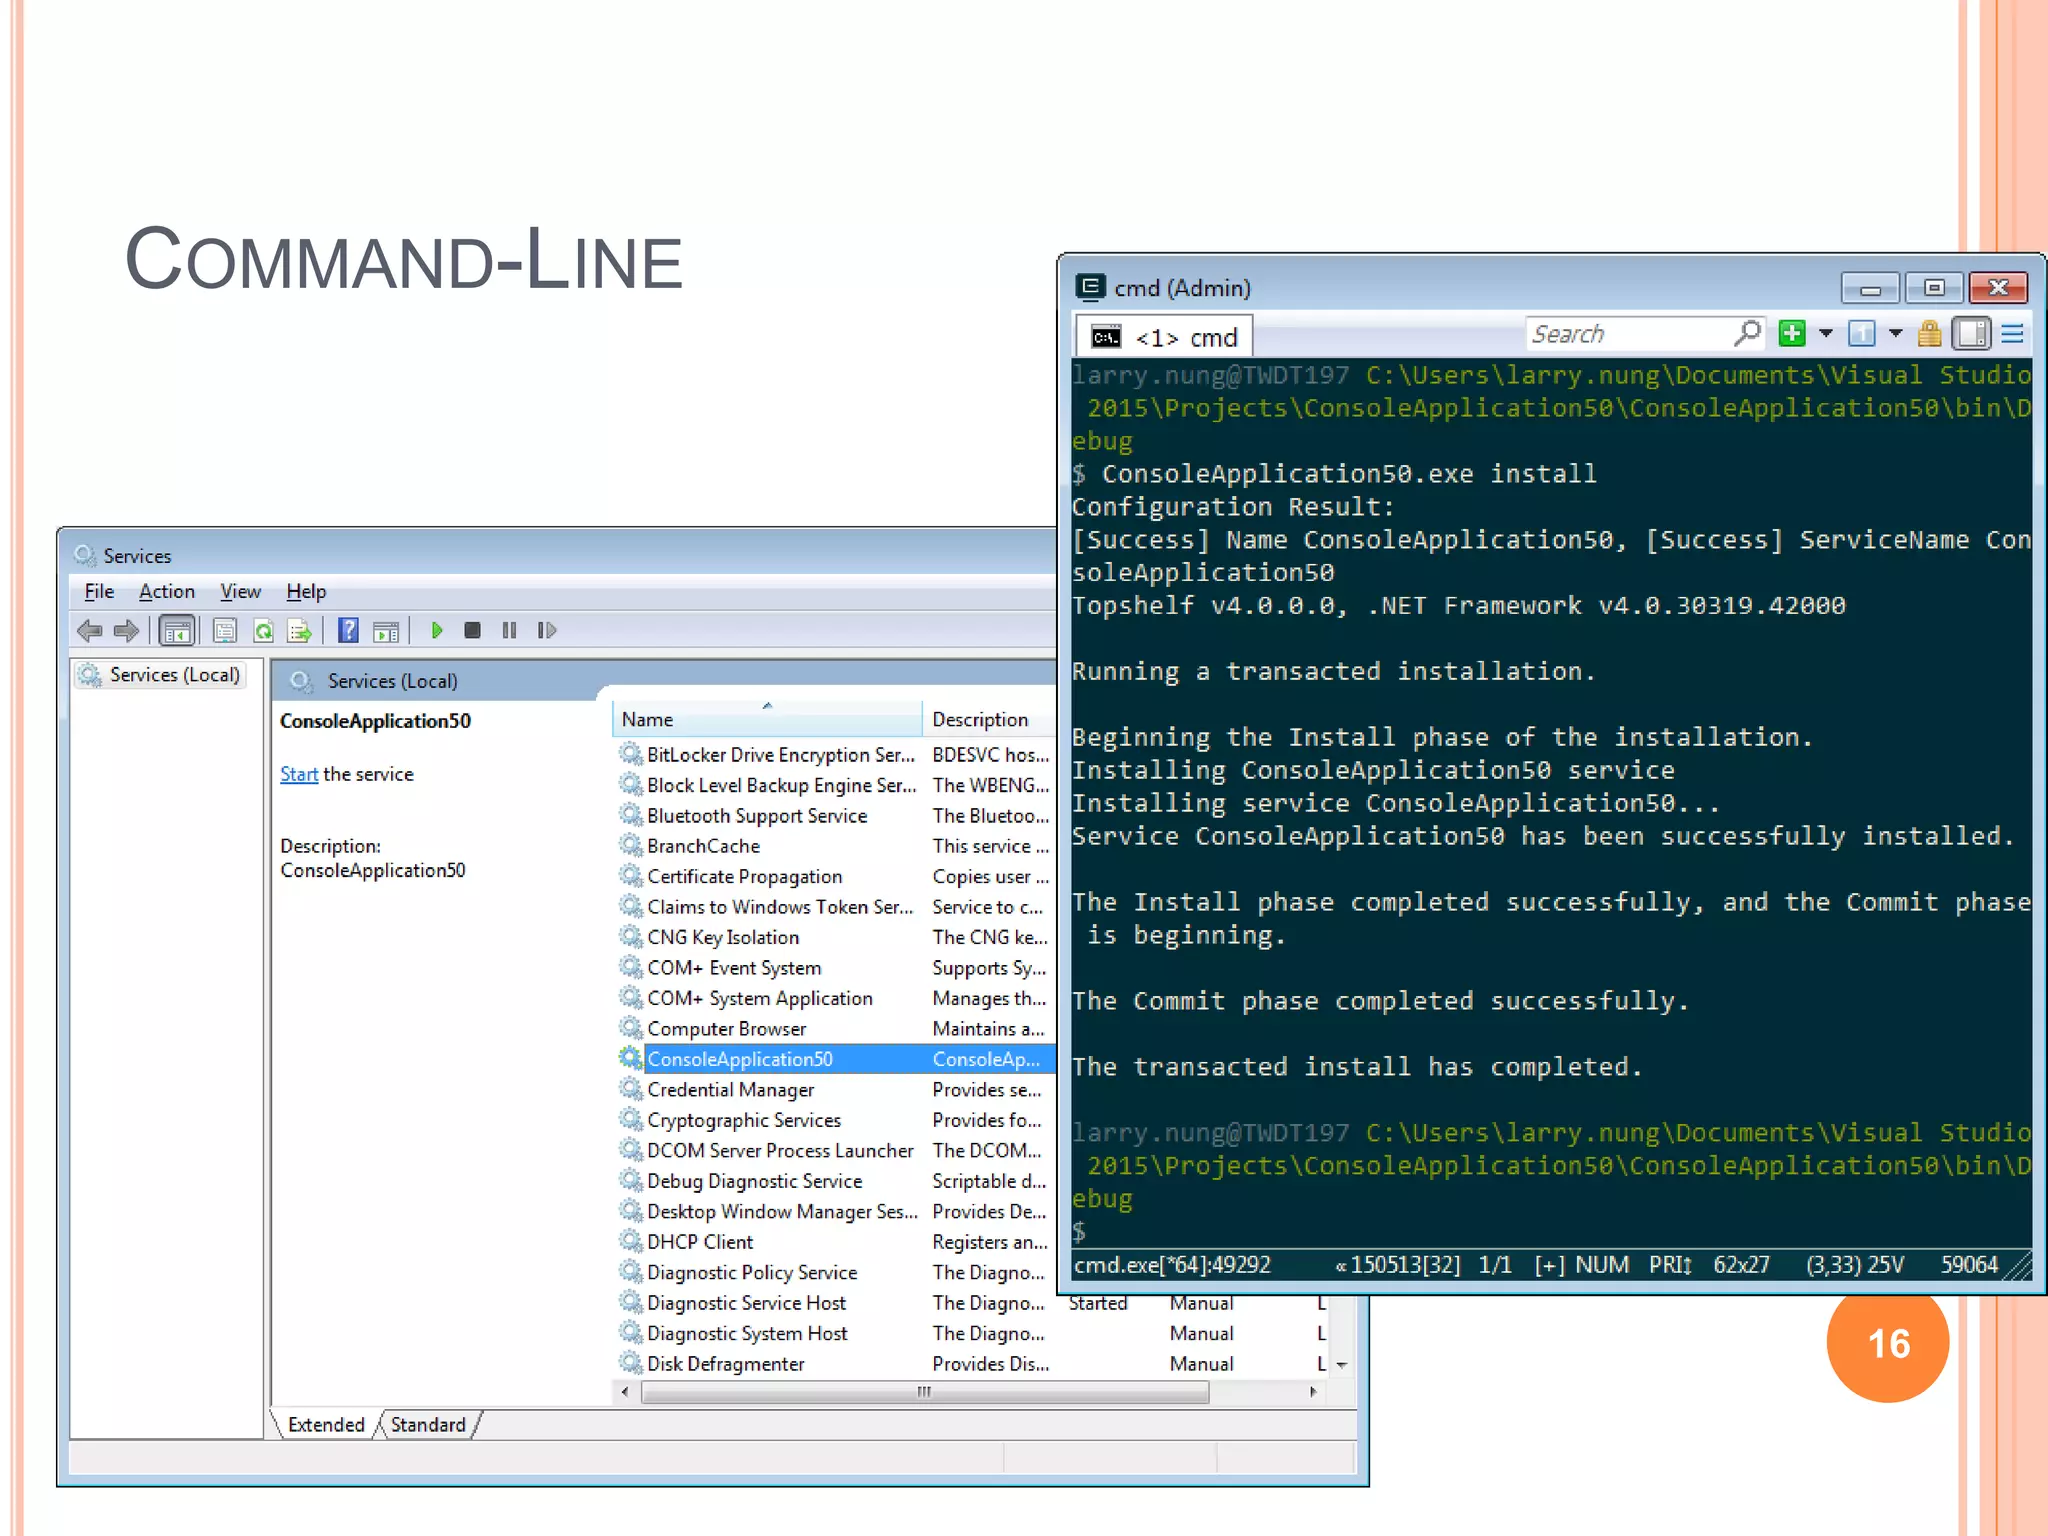The height and width of the screenshot is (1536, 2048).
Task: Toggle Show/Hide Console Tree button
Action: 177,631
